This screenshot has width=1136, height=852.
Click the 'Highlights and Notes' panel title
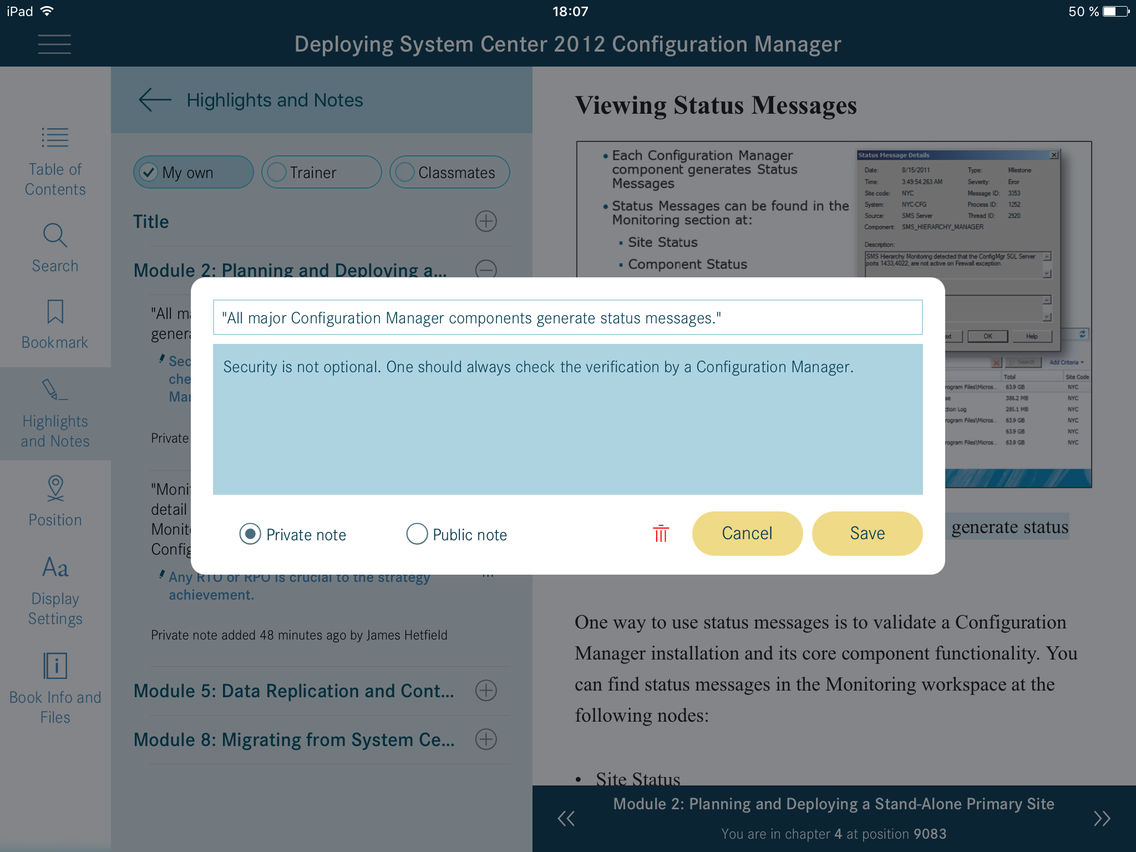click(275, 100)
